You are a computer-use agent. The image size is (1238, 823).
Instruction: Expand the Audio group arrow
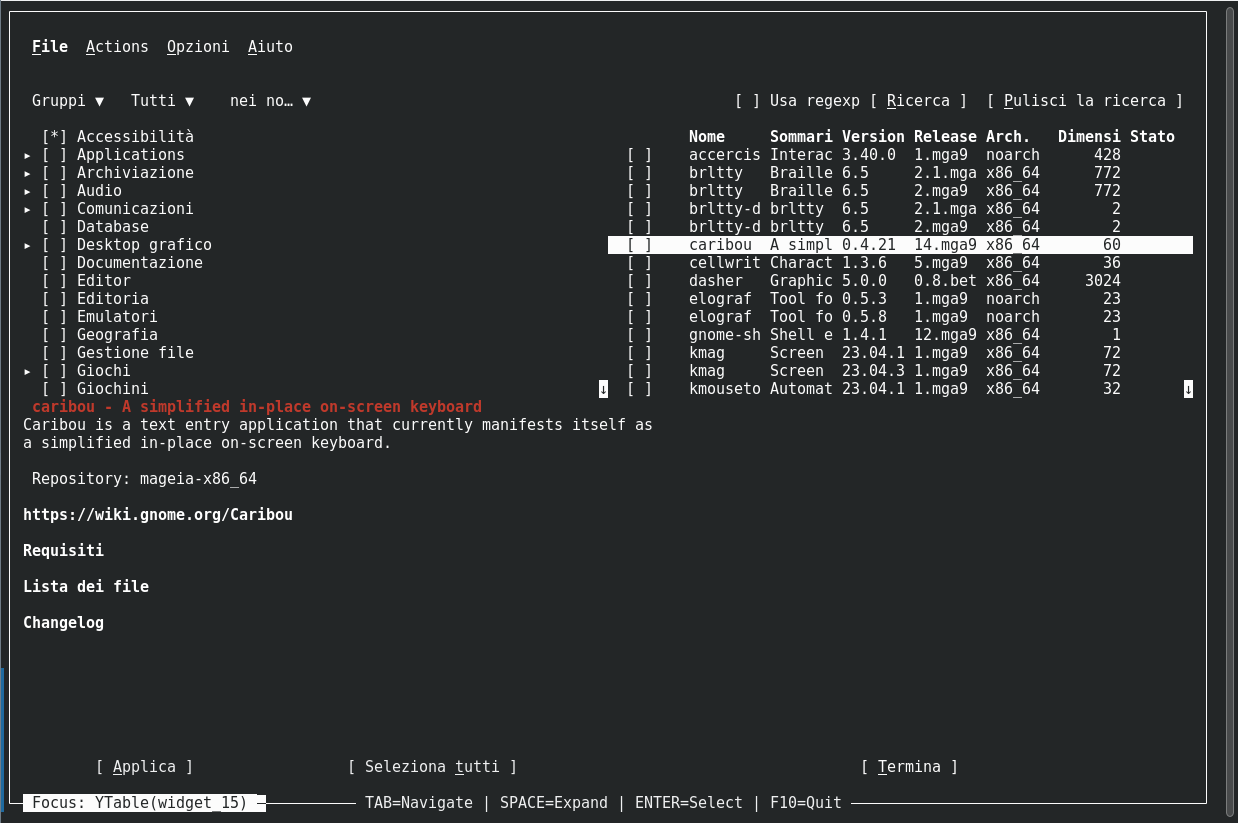point(28,191)
